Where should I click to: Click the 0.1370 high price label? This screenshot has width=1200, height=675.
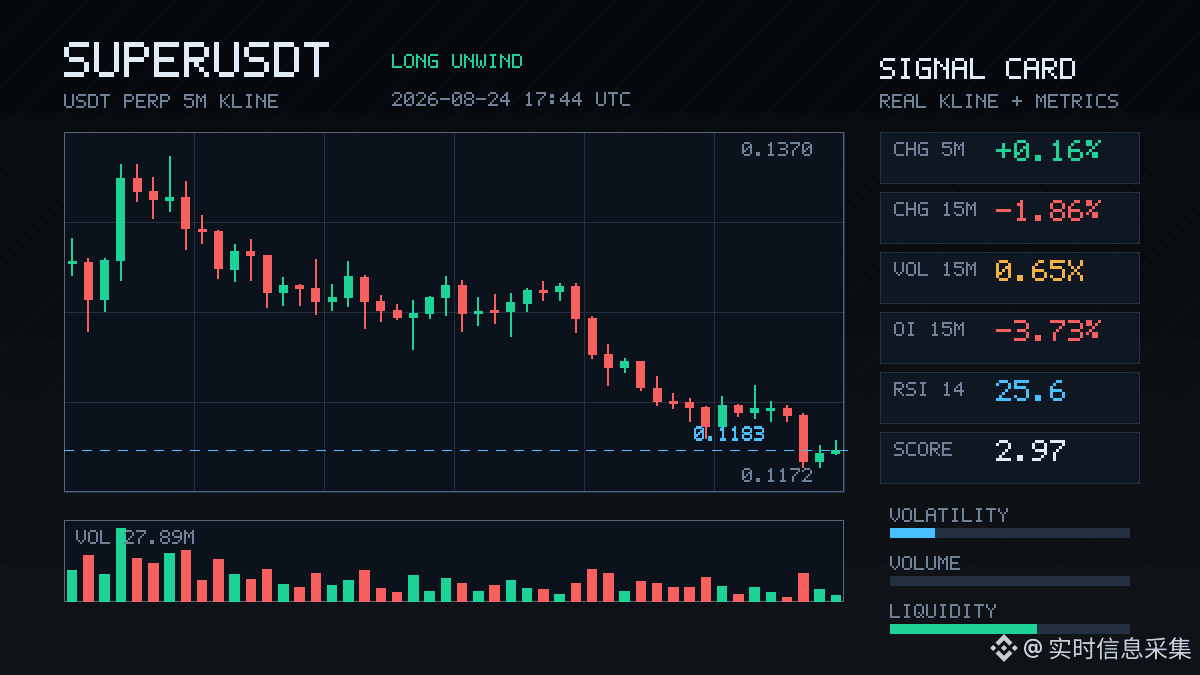pyautogui.click(x=776, y=149)
